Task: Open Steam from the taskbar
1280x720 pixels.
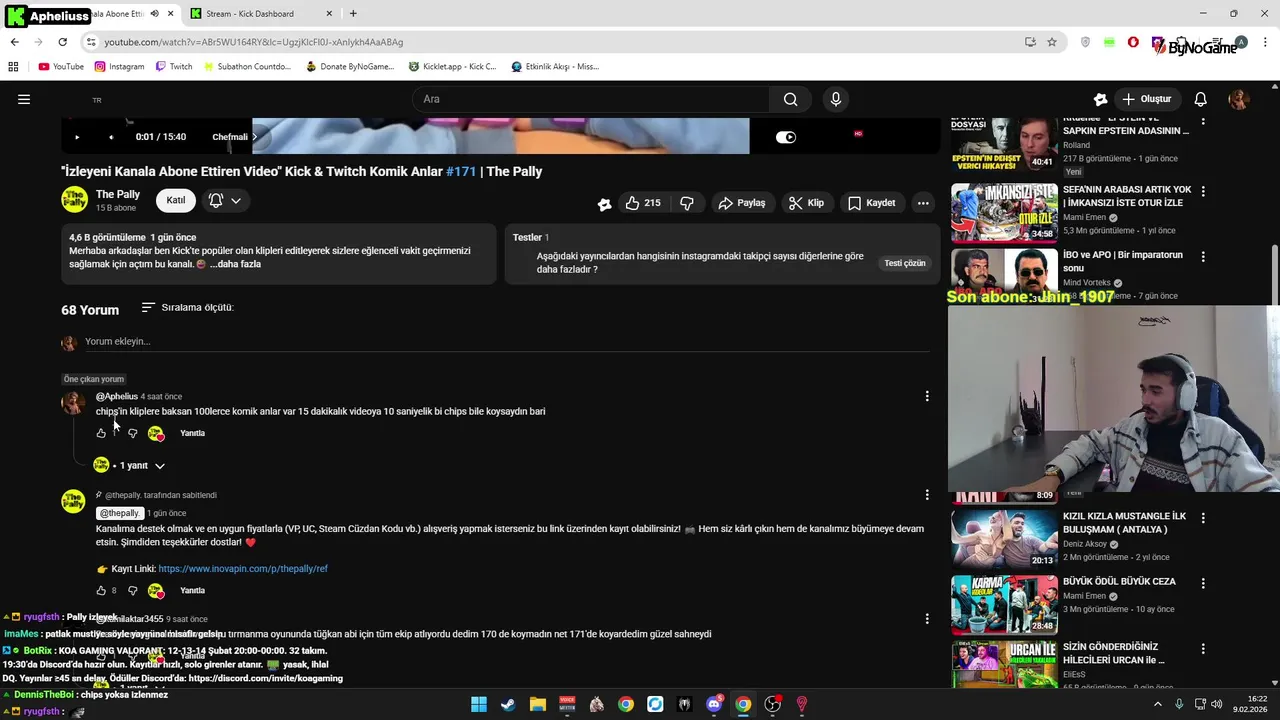Action: [x=508, y=704]
